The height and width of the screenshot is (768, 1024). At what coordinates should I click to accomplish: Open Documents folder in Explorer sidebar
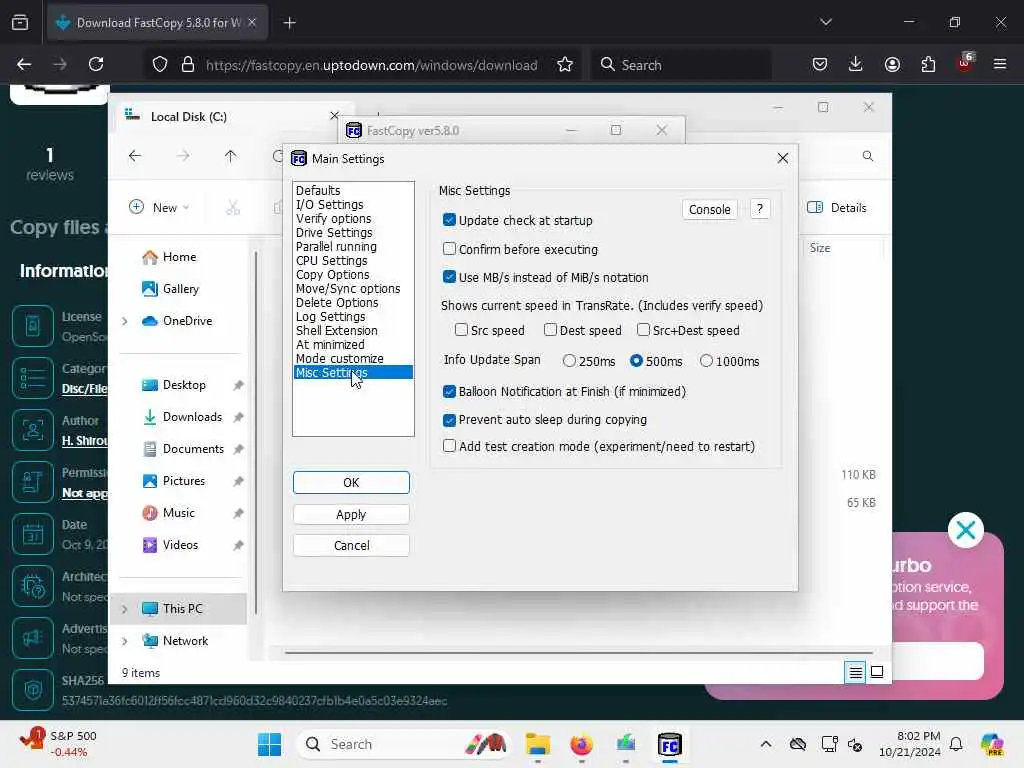(x=183, y=449)
